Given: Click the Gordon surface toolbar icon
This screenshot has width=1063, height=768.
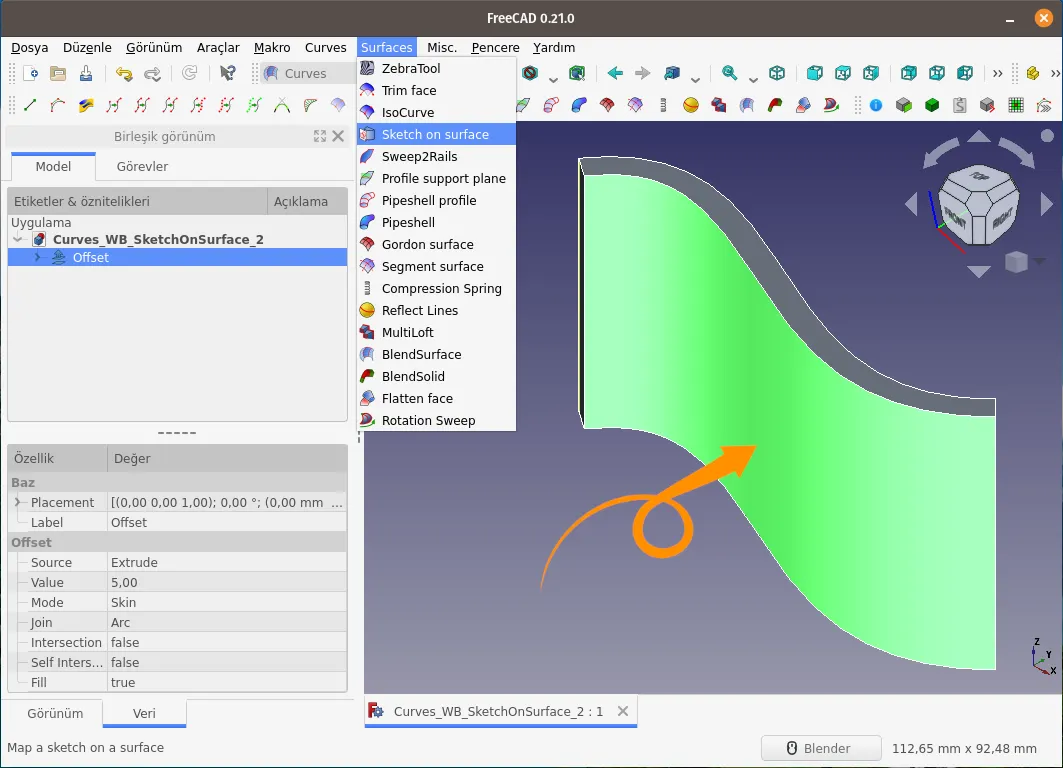Looking at the screenshot, I should [607, 105].
